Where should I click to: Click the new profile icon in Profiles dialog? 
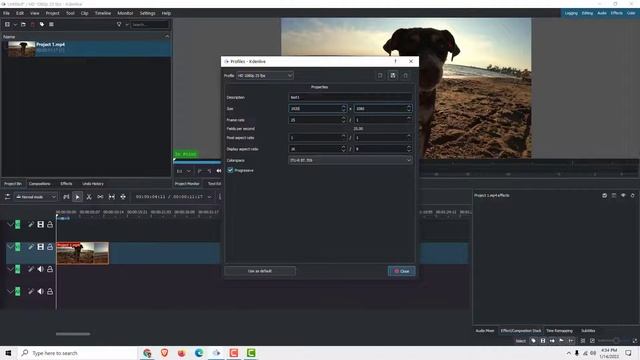(x=380, y=76)
